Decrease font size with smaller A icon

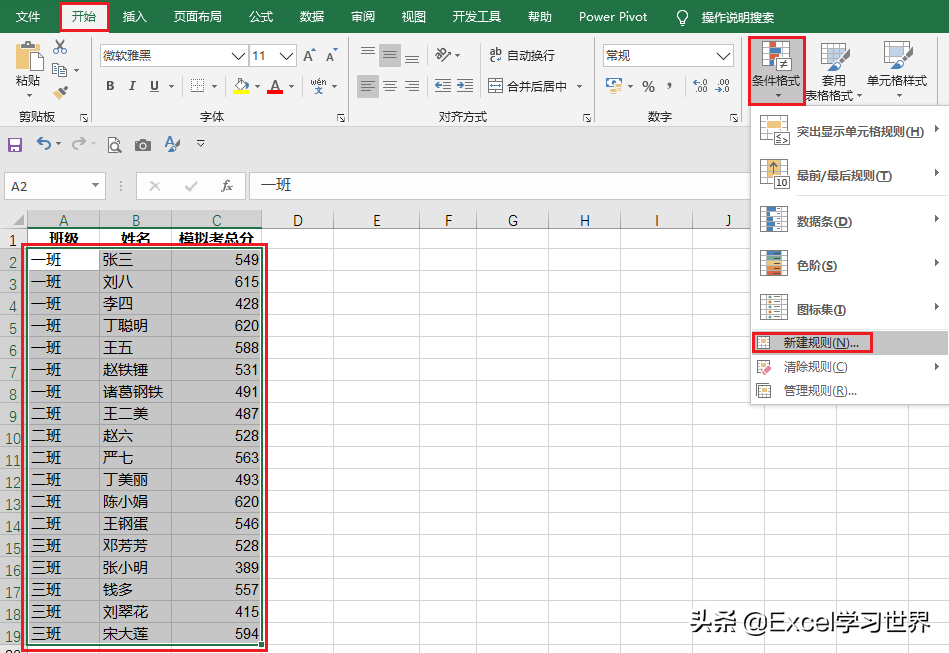(331, 56)
